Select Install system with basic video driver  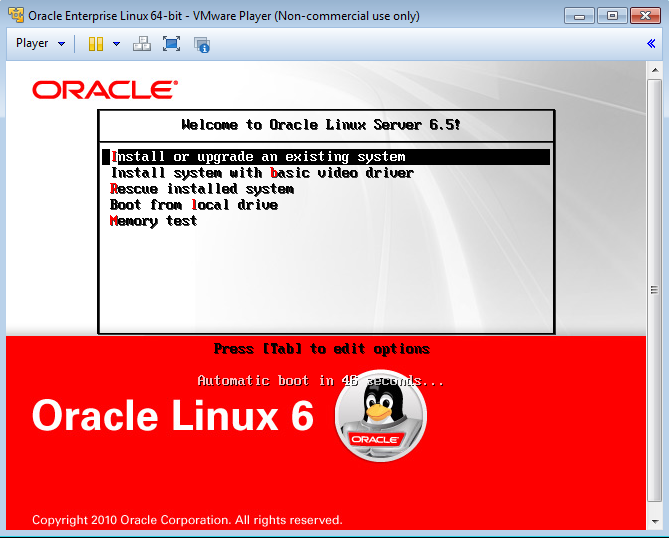262,173
